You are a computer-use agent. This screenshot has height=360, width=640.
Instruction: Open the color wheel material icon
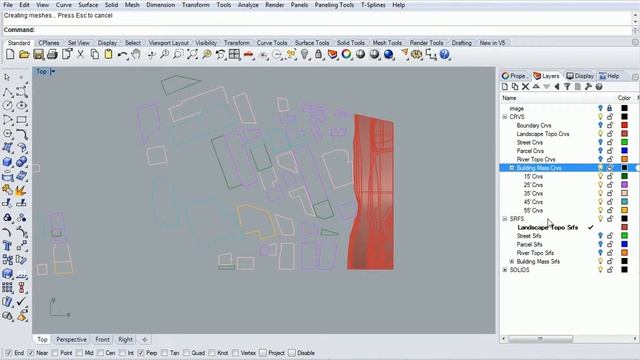coord(347,54)
